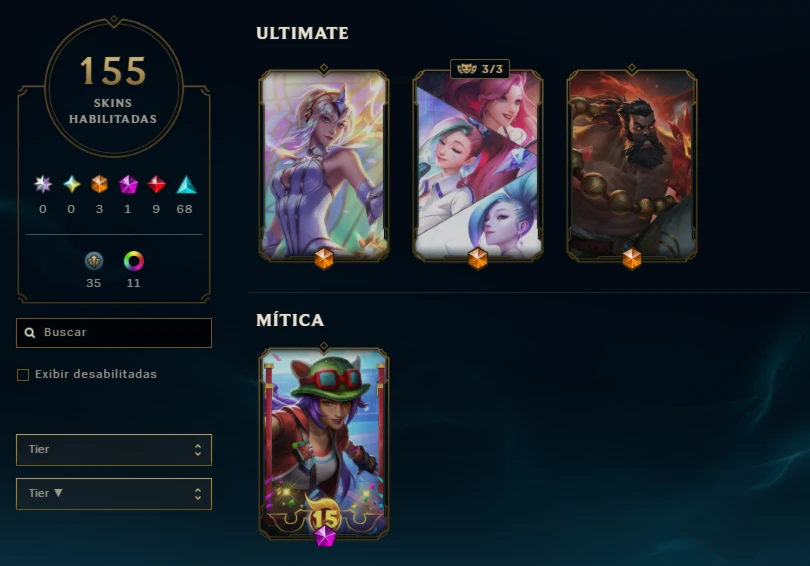Open the Elementalist Lux skin card
The image size is (810, 566).
(324, 165)
